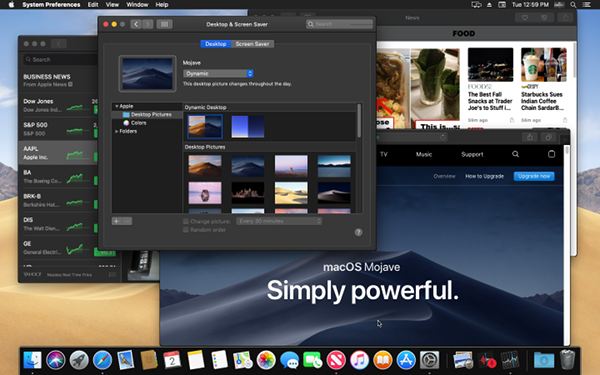Enable the Random order checkbox
The height and width of the screenshot is (375, 600).
186,230
